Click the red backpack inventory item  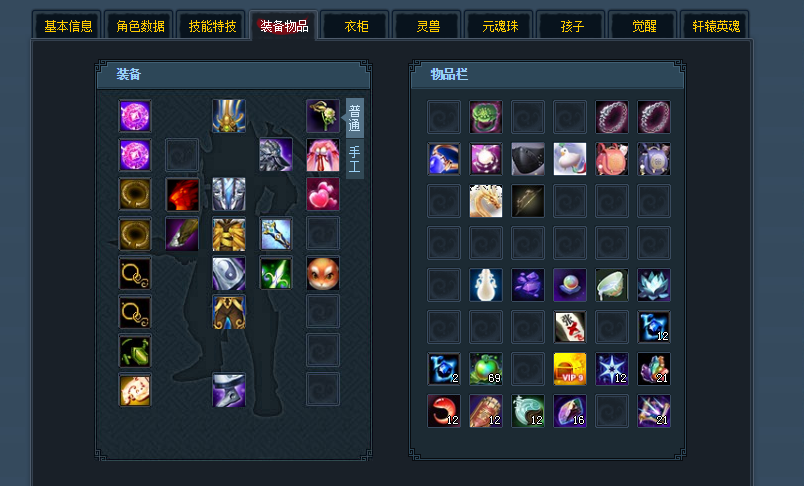[612, 159]
